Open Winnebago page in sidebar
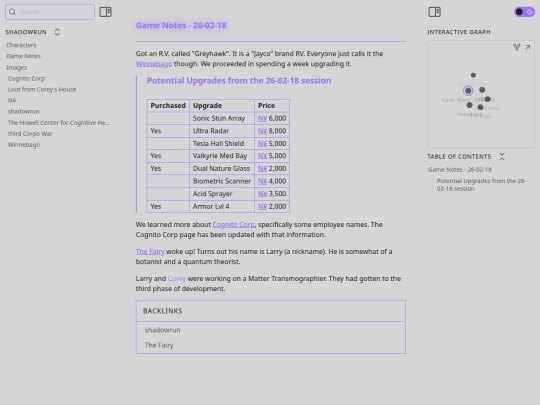Screen dimensions: 540x405 point(24,145)
